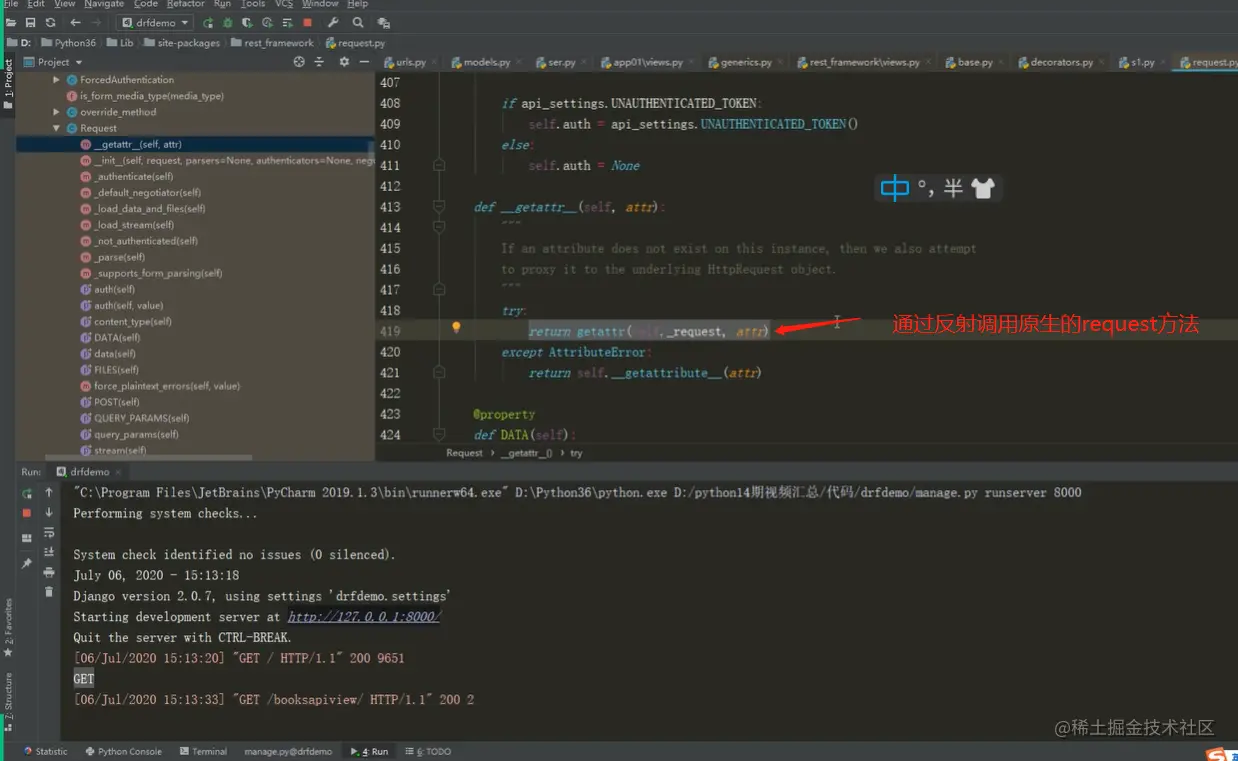Click the rest_framework breadcrumb folder
The width and height of the screenshot is (1238, 761).
point(272,43)
